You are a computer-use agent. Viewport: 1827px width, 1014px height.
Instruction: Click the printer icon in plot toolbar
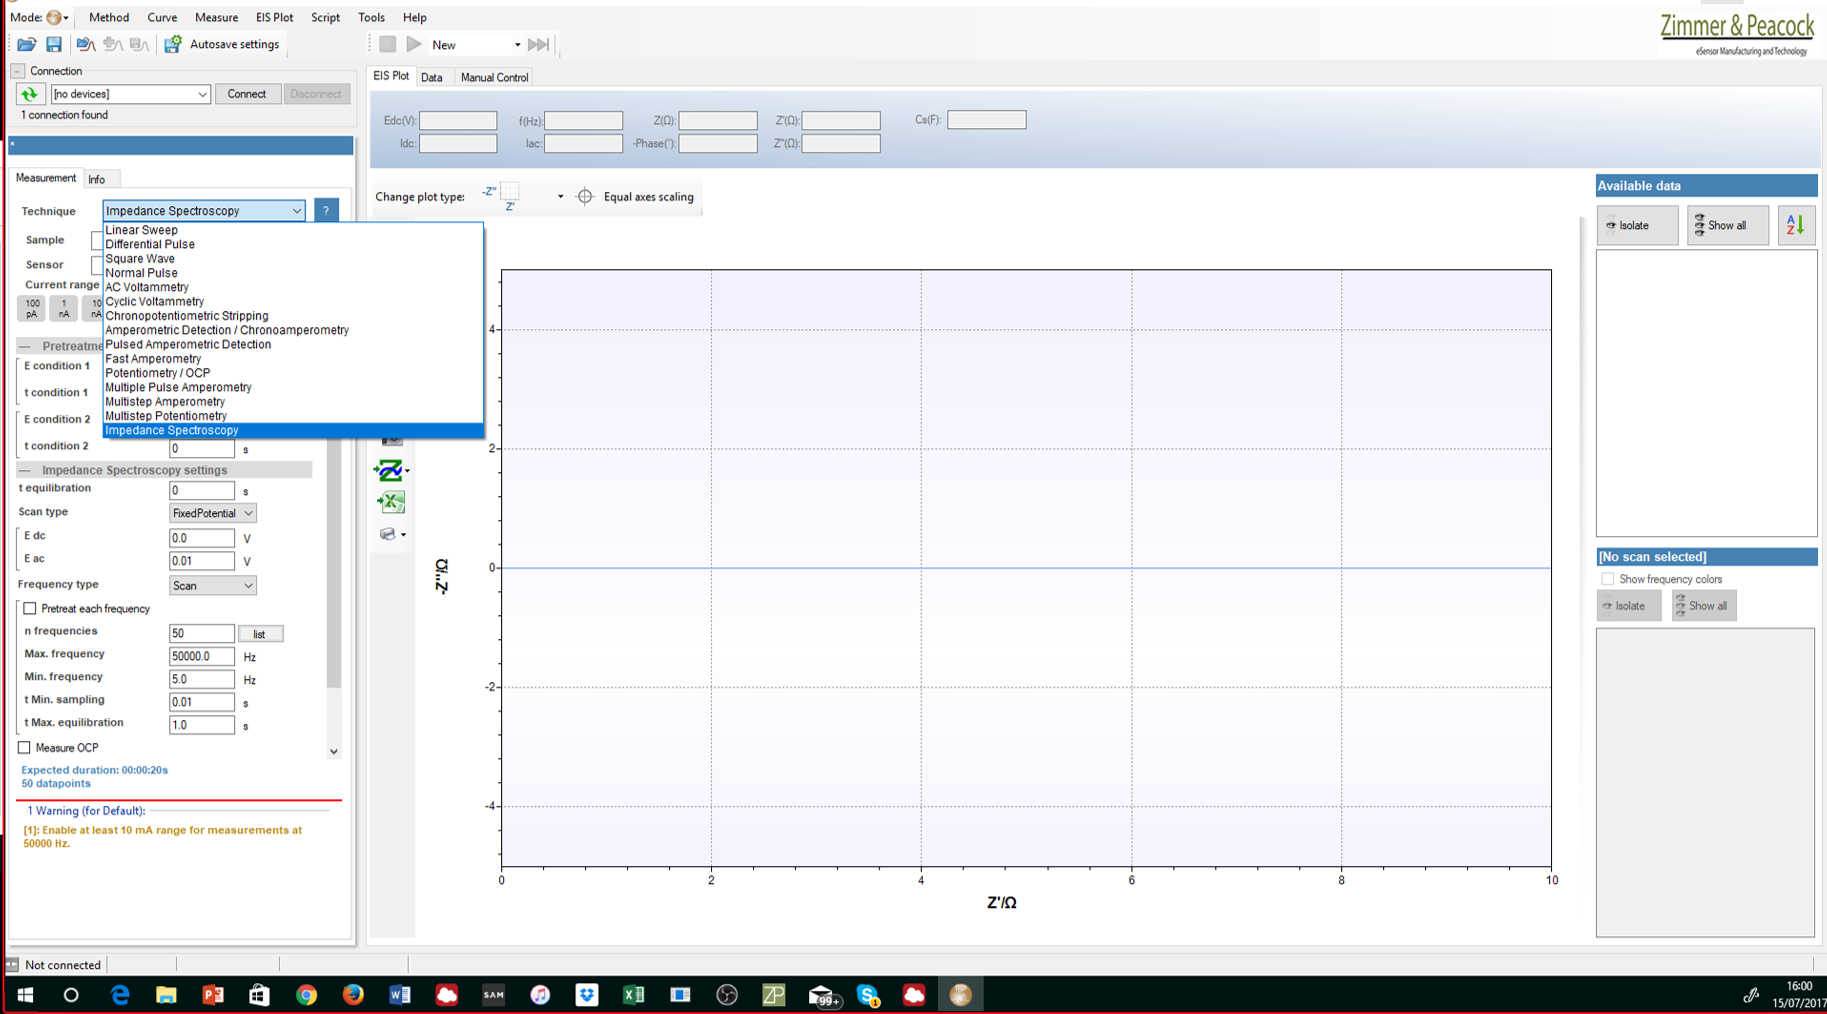388,534
